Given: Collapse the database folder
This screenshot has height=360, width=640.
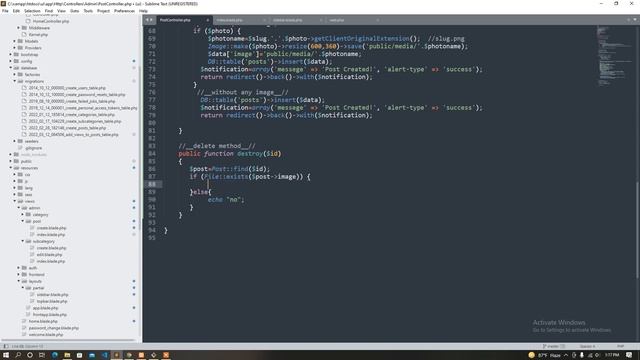Looking at the screenshot, I should tap(11, 68).
